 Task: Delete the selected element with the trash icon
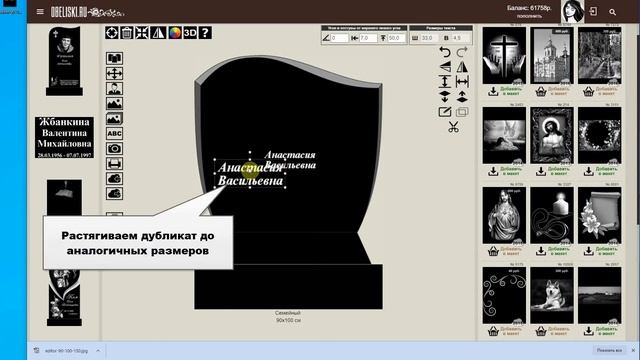[127, 33]
